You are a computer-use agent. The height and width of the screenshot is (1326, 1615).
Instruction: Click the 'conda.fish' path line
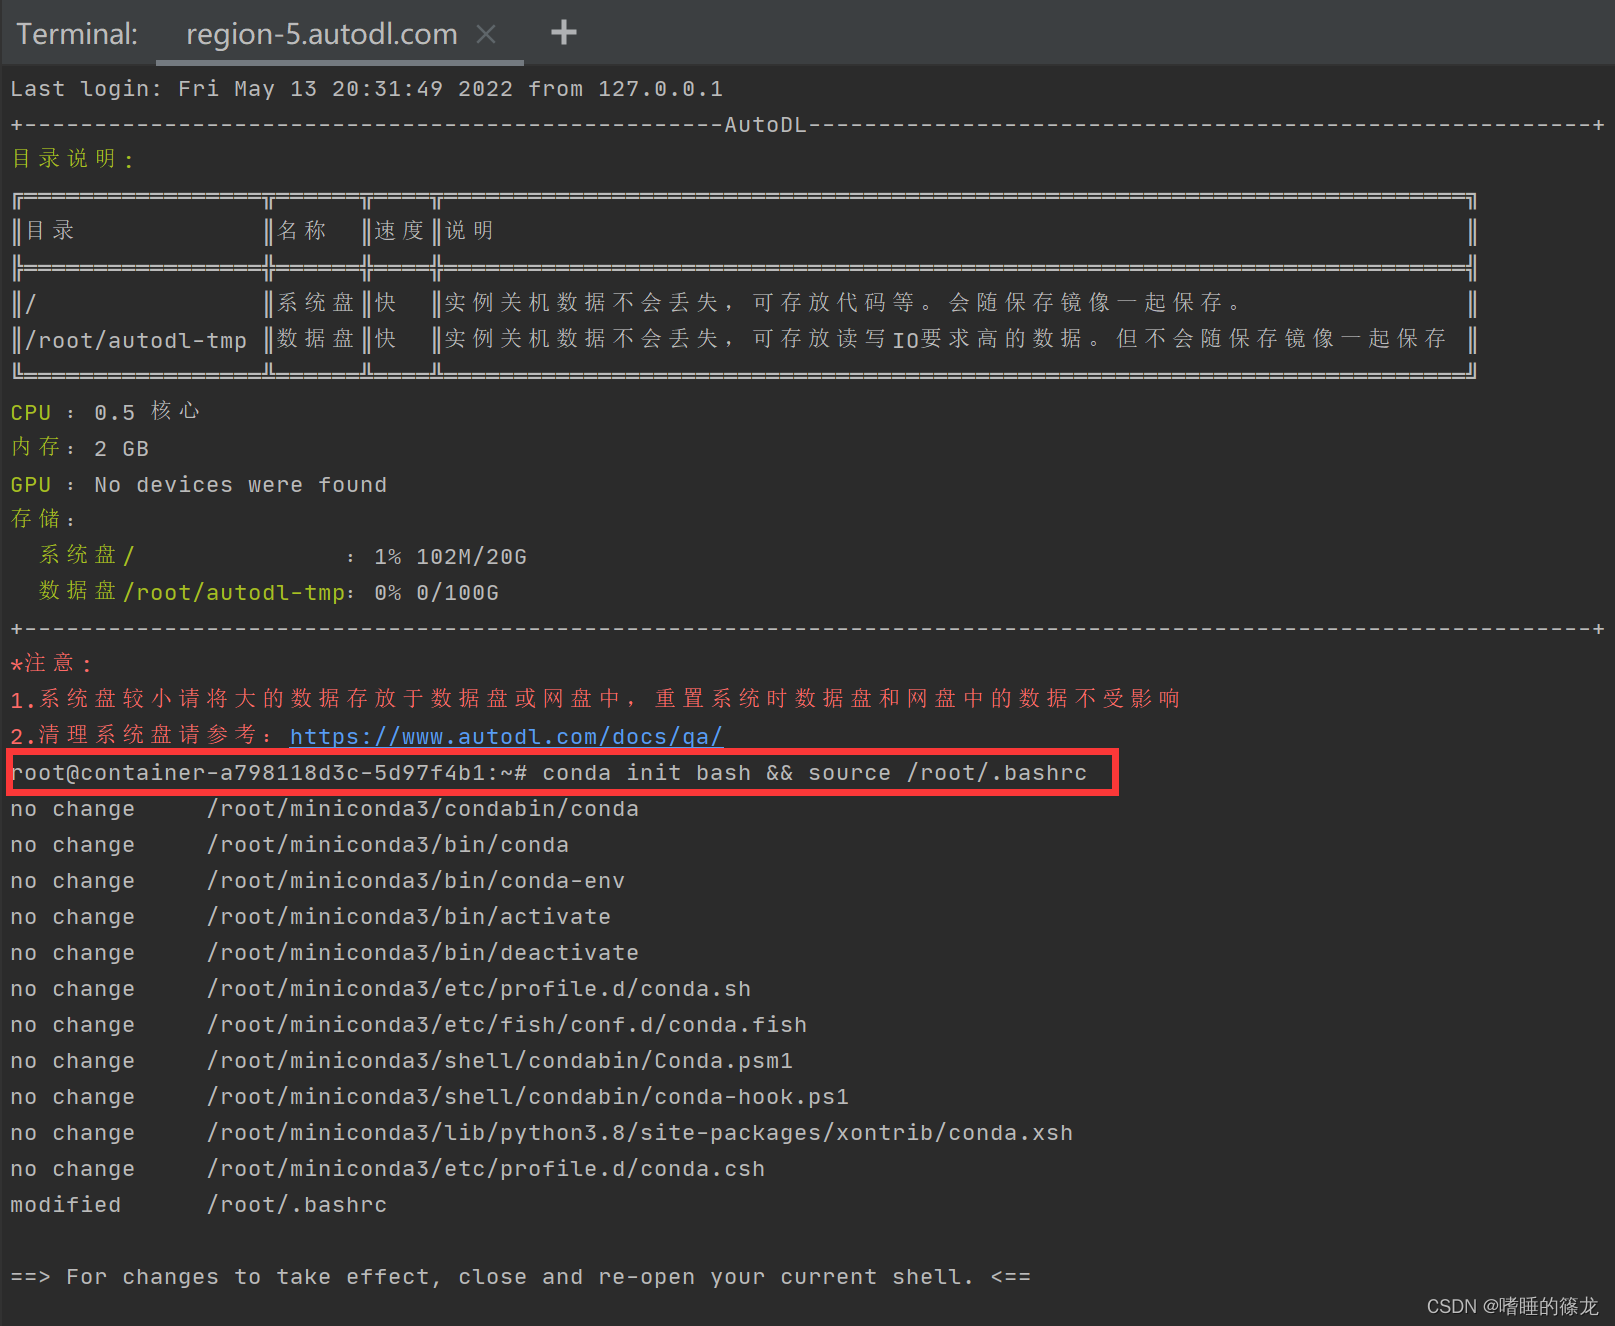(x=507, y=1025)
